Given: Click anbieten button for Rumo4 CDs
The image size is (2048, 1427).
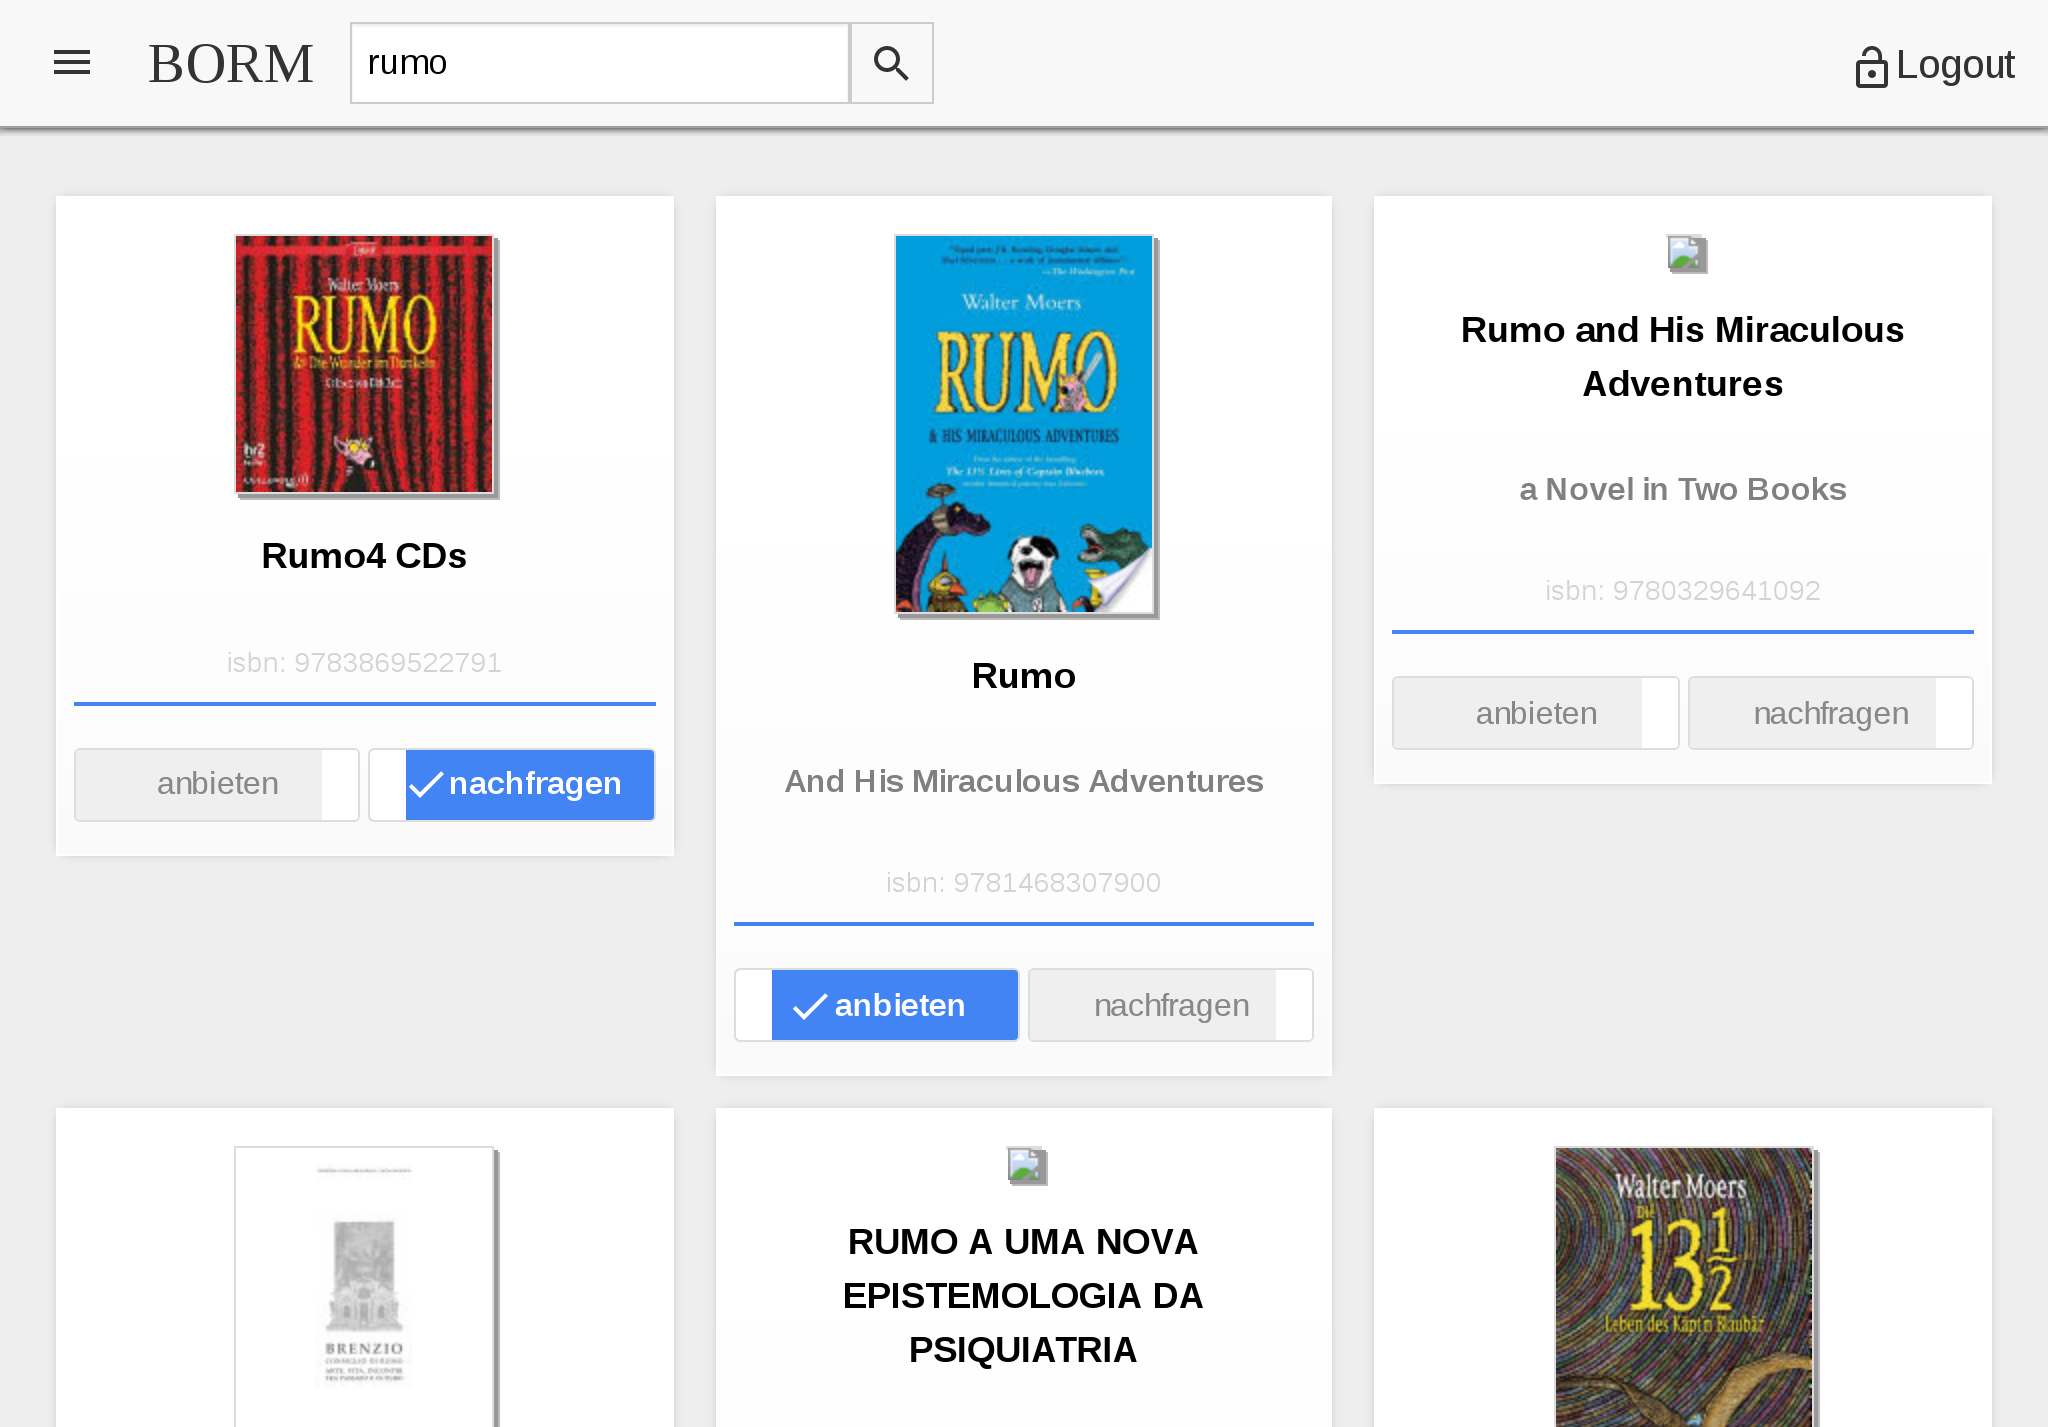Looking at the screenshot, I should pyautogui.click(x=216, y=784).
